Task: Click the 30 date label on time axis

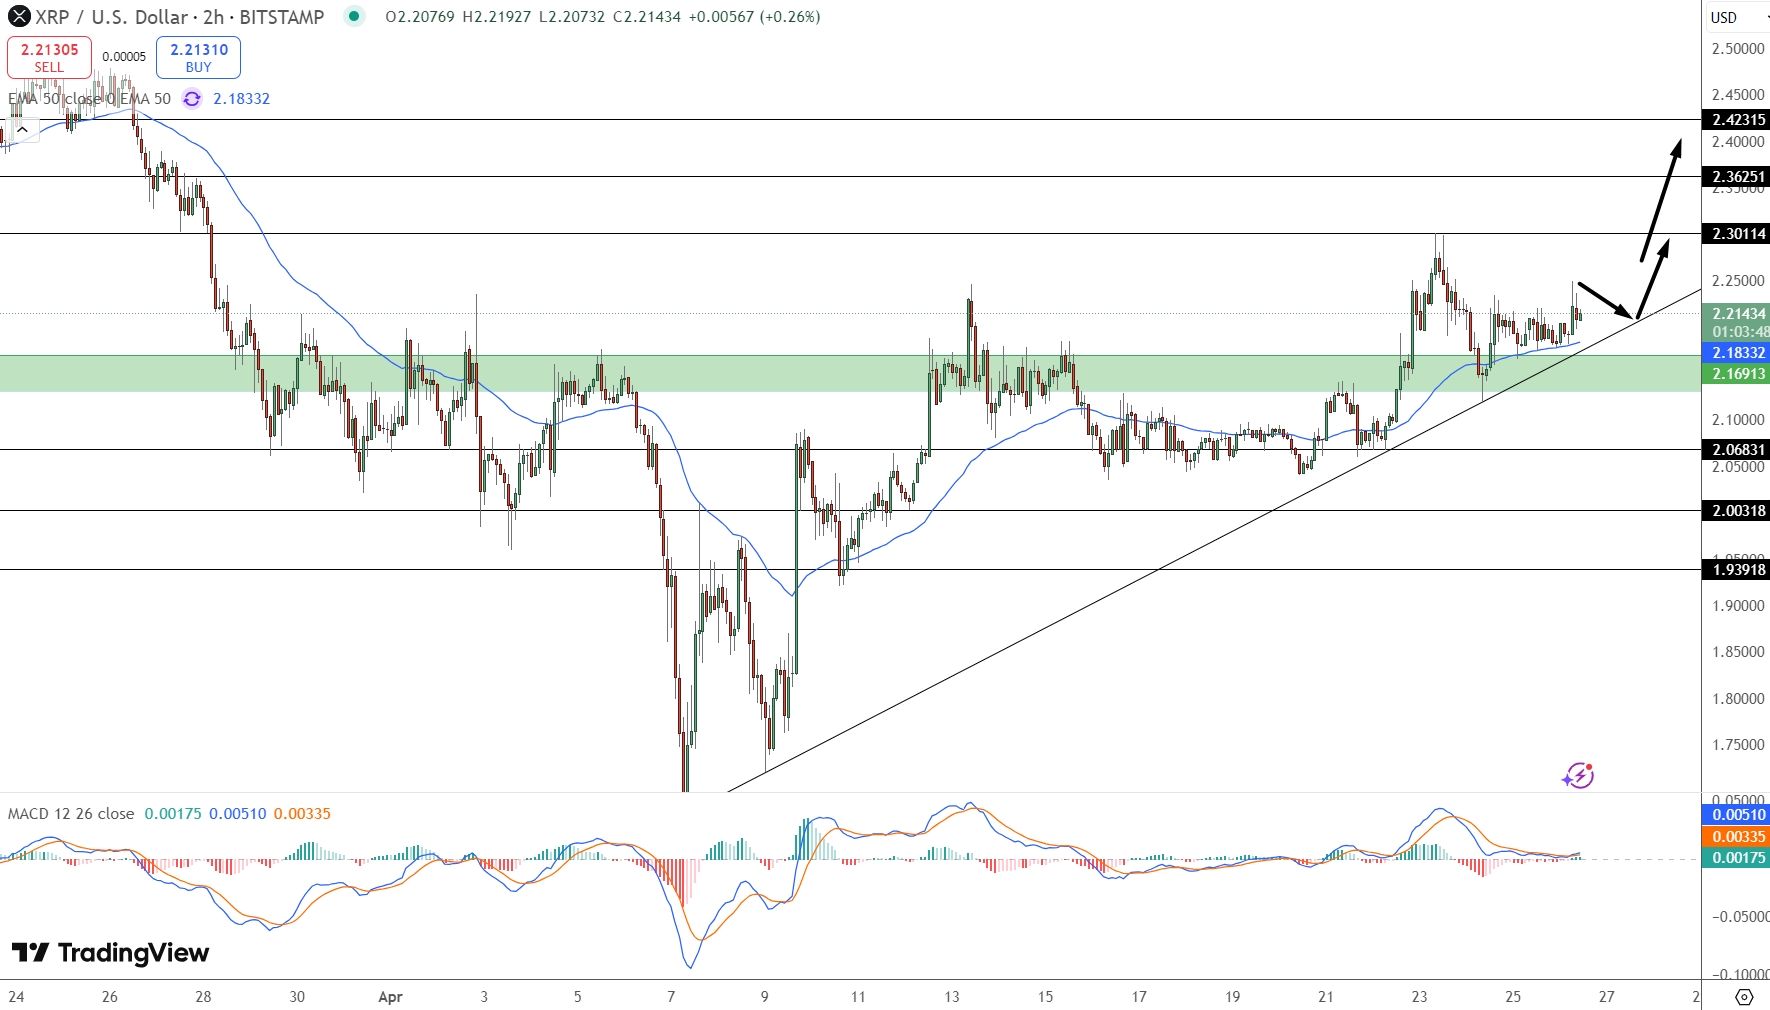Action: pyautogui.click(x=297, y=997)
